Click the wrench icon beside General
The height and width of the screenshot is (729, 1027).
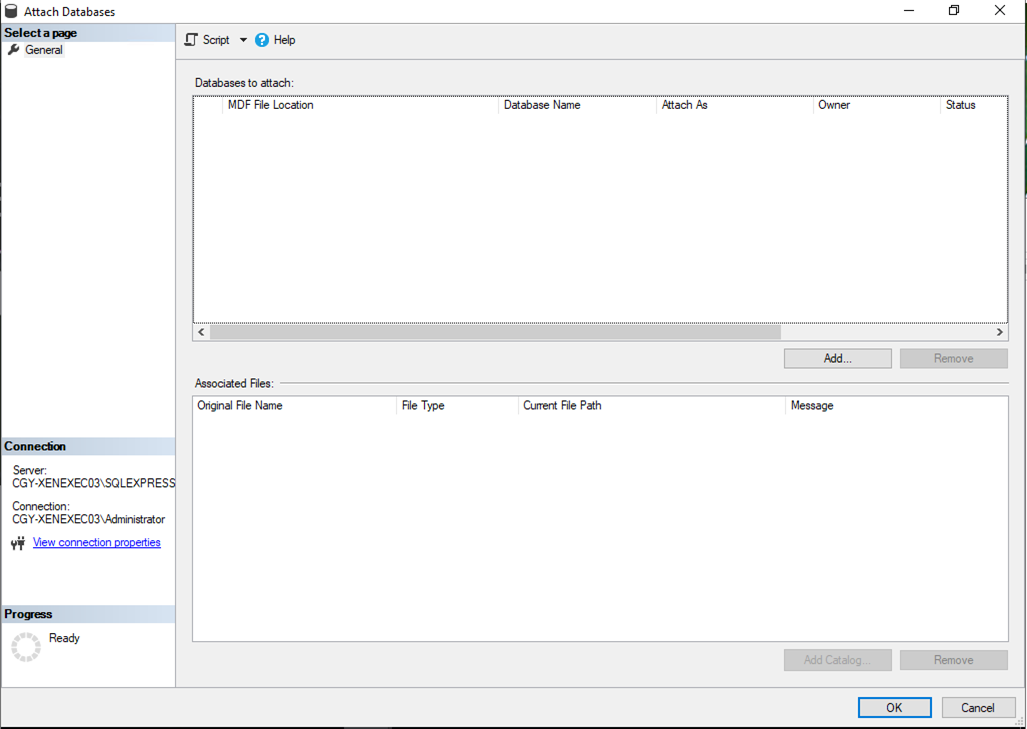click(x=14, y=50)
